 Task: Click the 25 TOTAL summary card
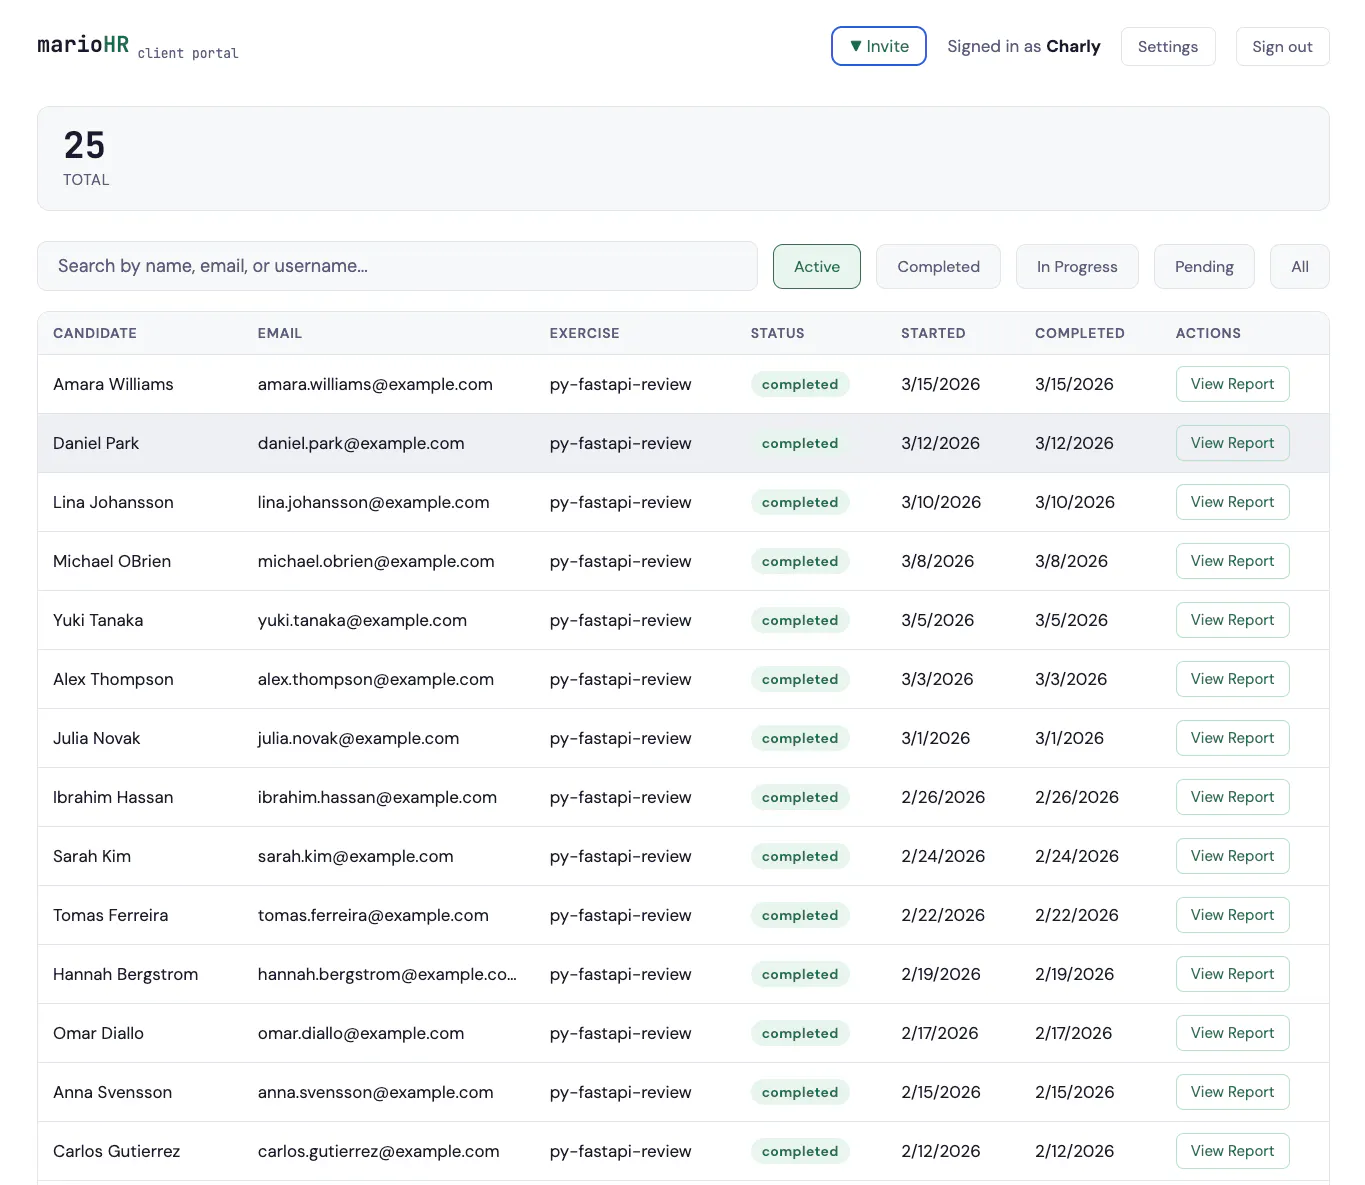[x=683, y=158]
